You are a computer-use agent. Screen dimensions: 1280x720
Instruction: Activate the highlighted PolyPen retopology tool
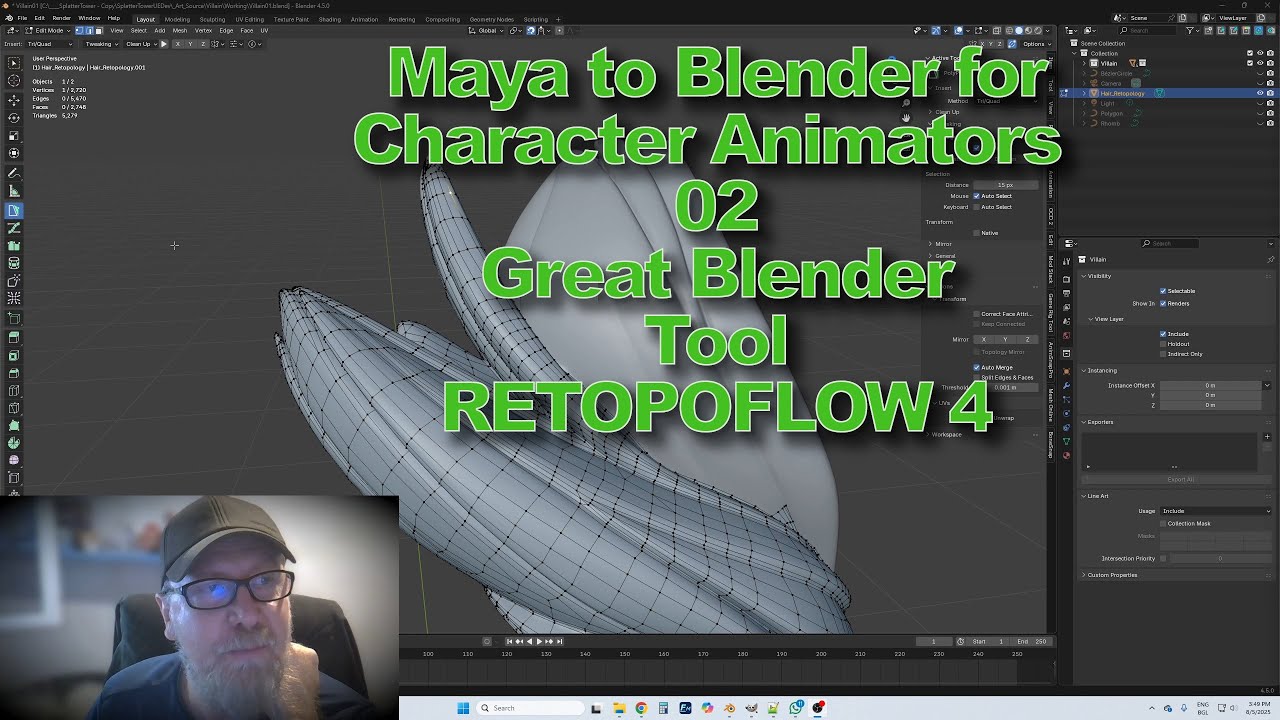(14, 210)
